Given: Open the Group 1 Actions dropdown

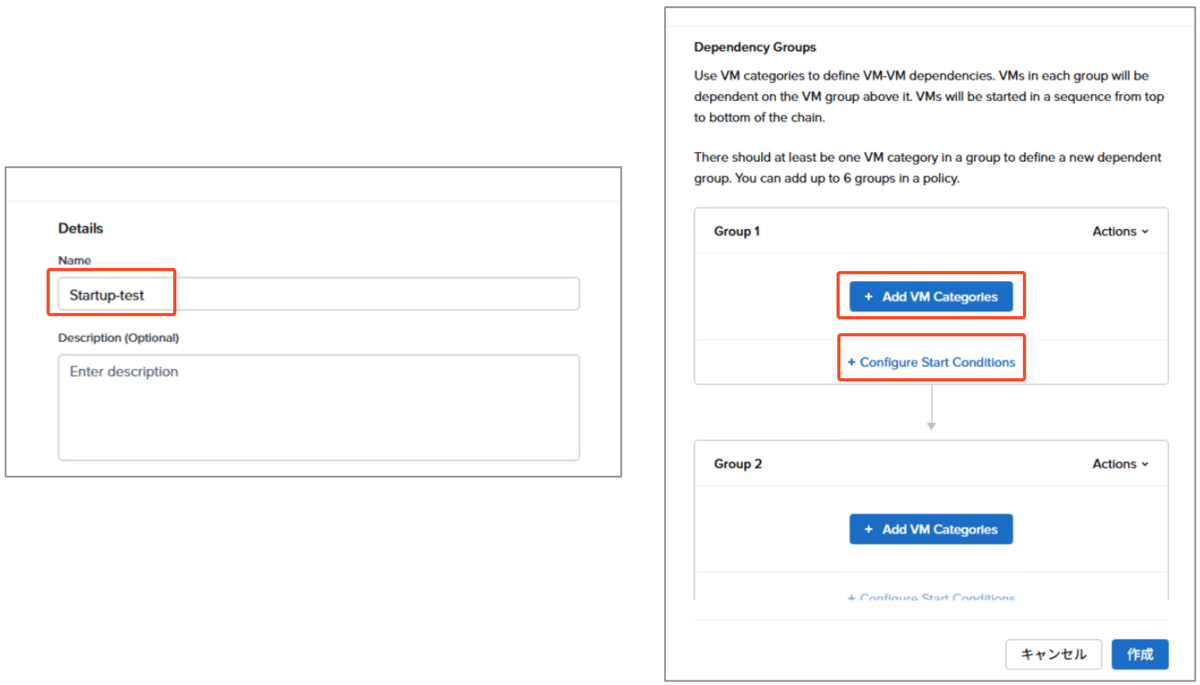Looking at the screenshot, I should [x=1120, y=231].
